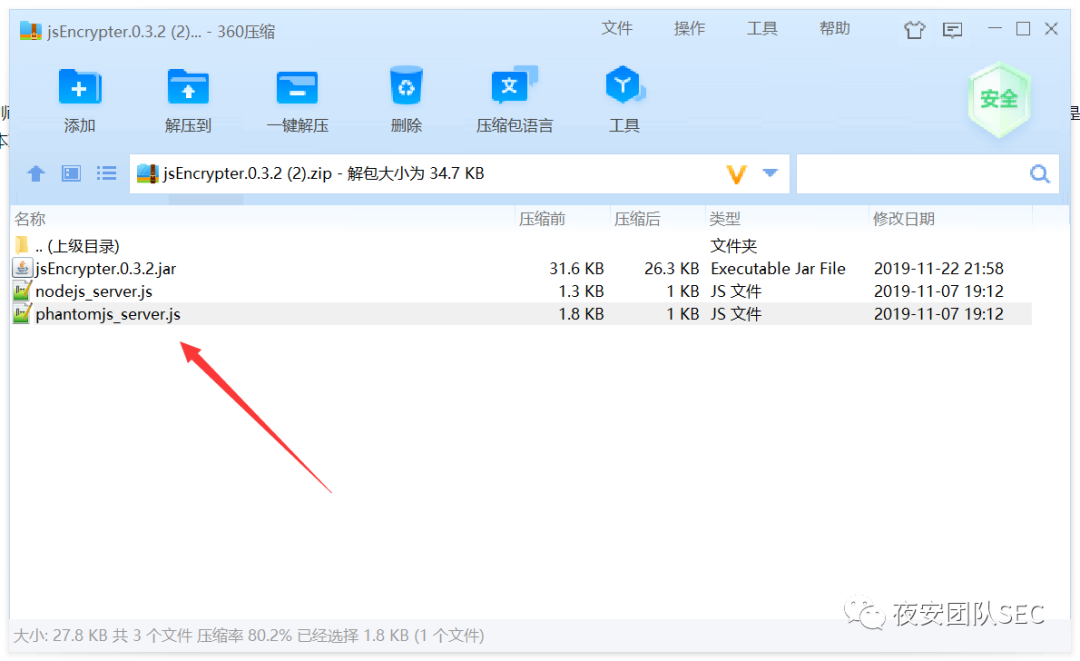Click the 2019-11-22 21:58 date cell
Image resolution: width=1080 pixels, height=661 pixels.
coord(939,269)
